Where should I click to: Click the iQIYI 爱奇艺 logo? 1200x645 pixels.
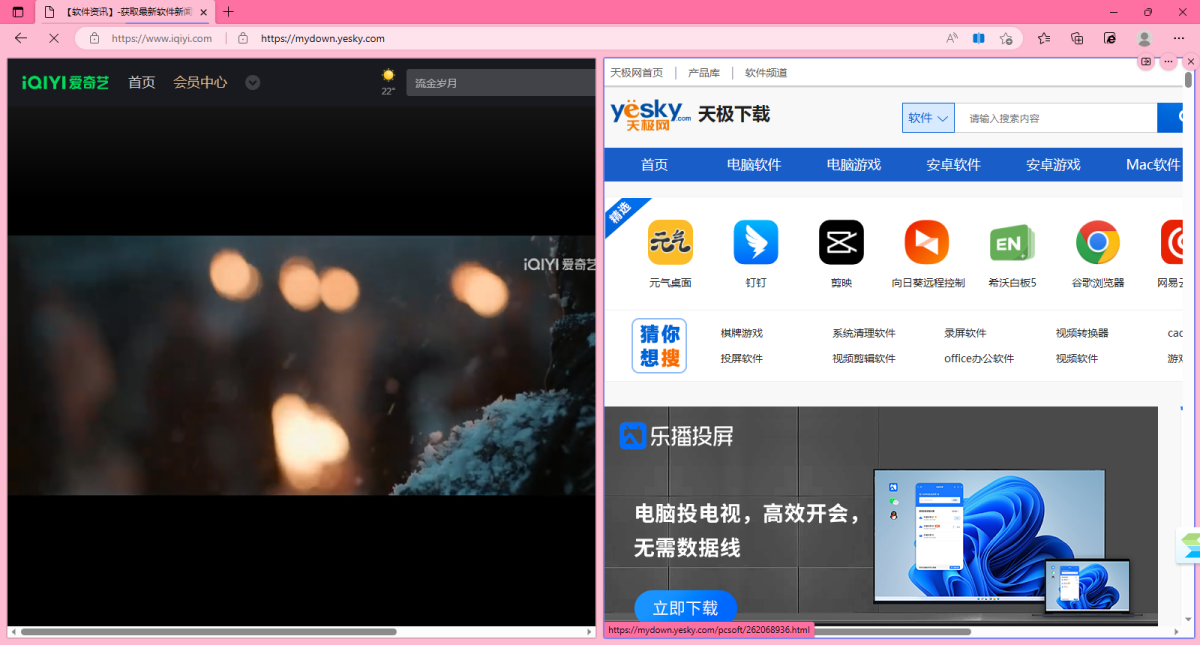(x=63, y=82)
